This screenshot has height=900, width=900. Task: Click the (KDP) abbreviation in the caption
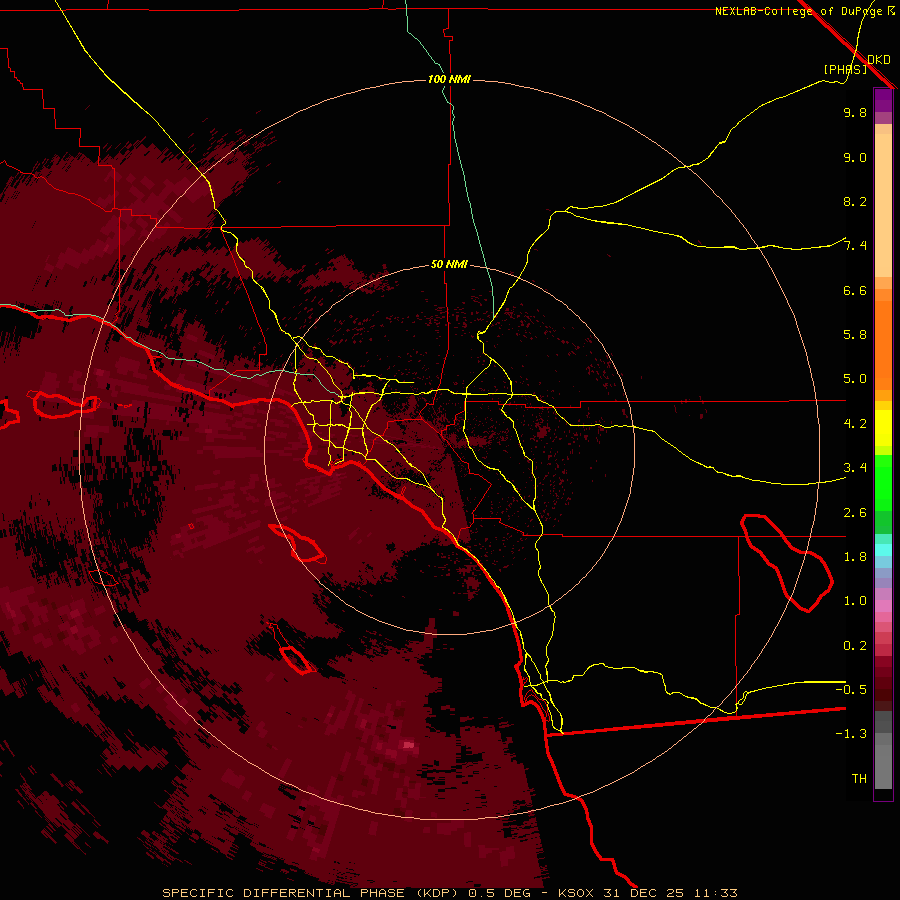pyautogui.click(x=437, y=893)
